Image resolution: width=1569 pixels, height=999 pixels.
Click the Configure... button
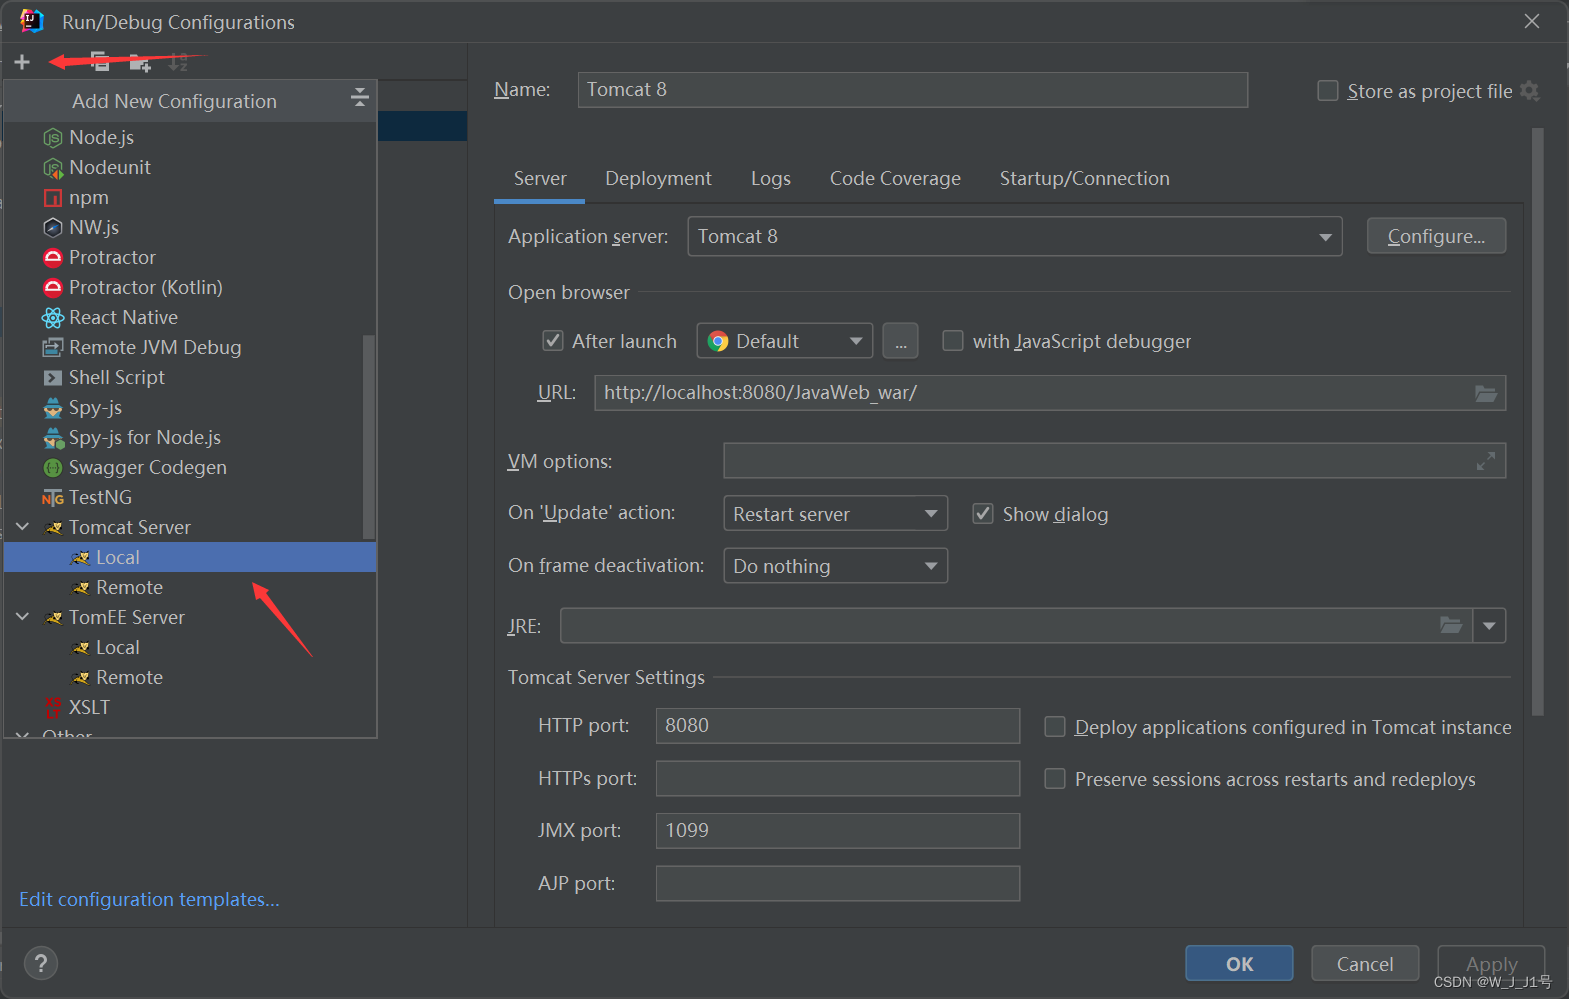tap(1436, 236)
